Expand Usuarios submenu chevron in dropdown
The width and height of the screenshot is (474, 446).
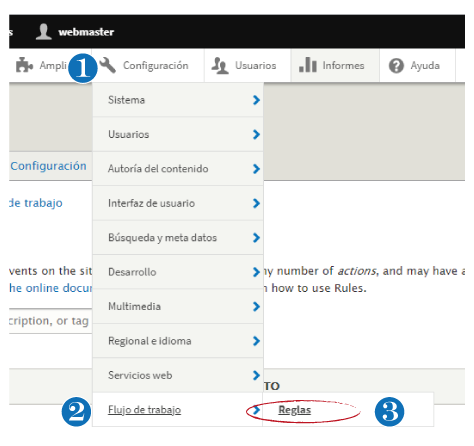[x=256, y=134]
